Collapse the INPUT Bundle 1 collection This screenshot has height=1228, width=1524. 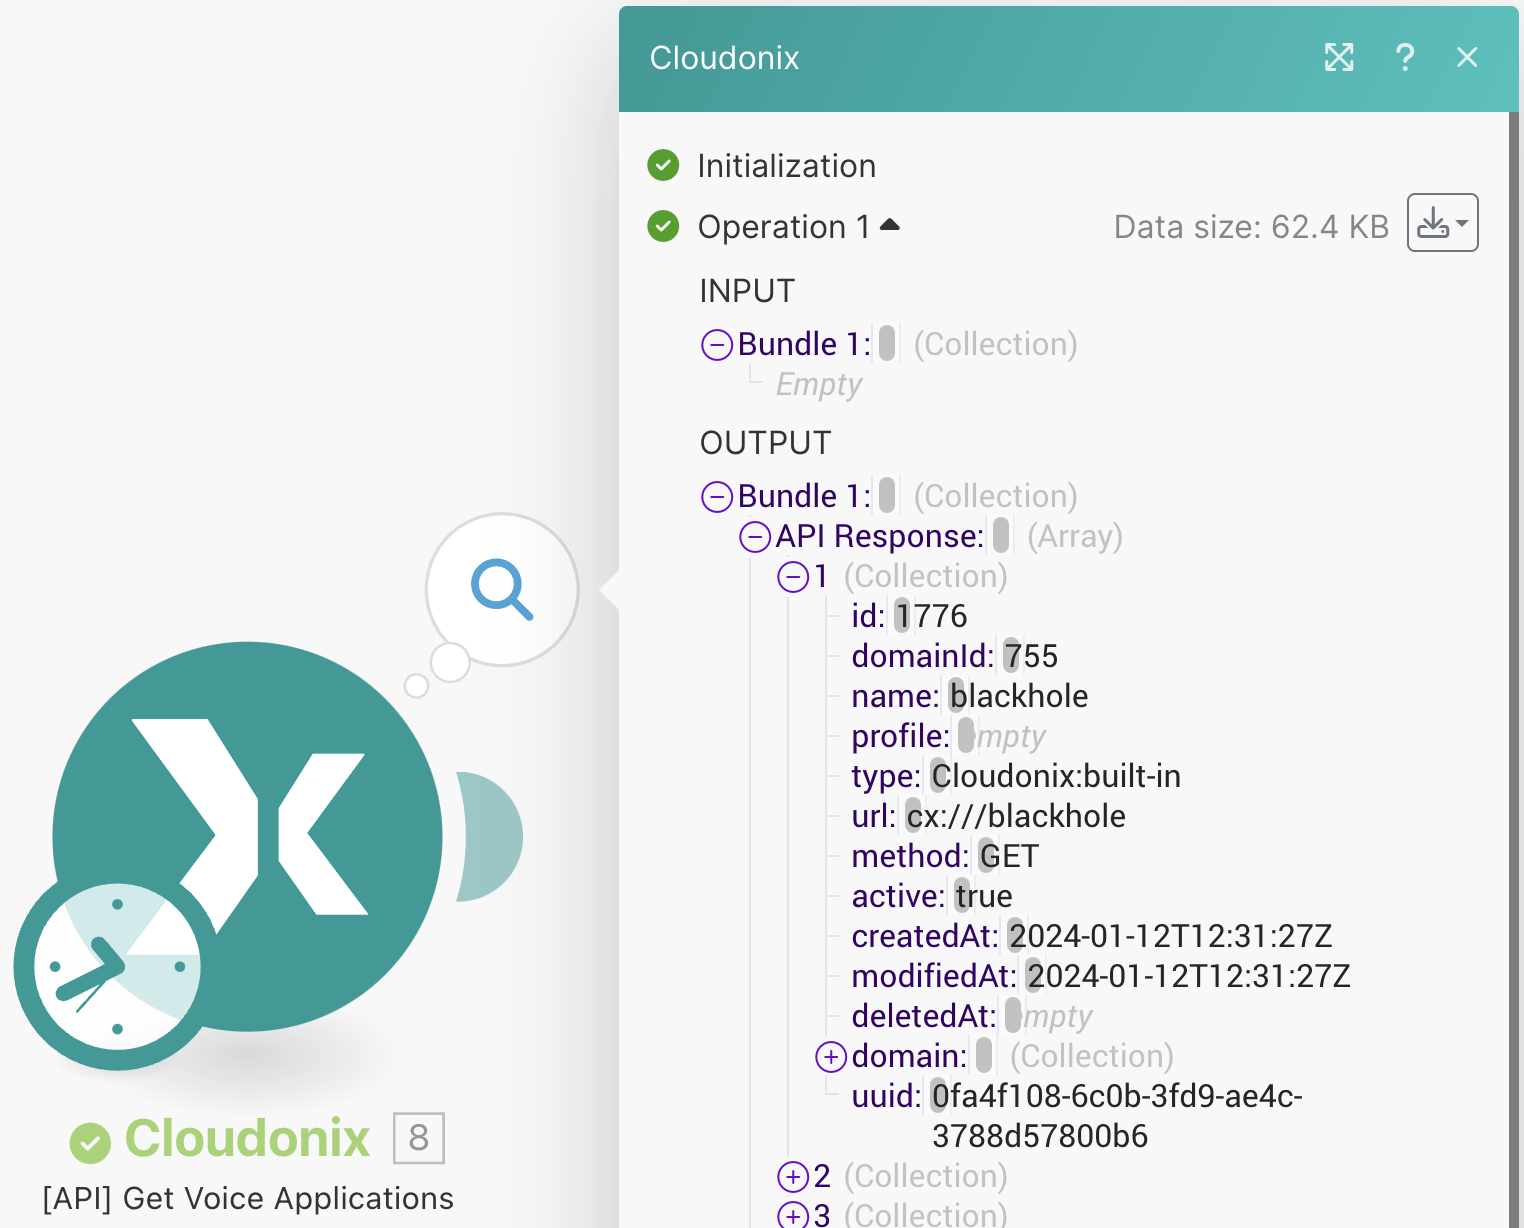point(717,345)
